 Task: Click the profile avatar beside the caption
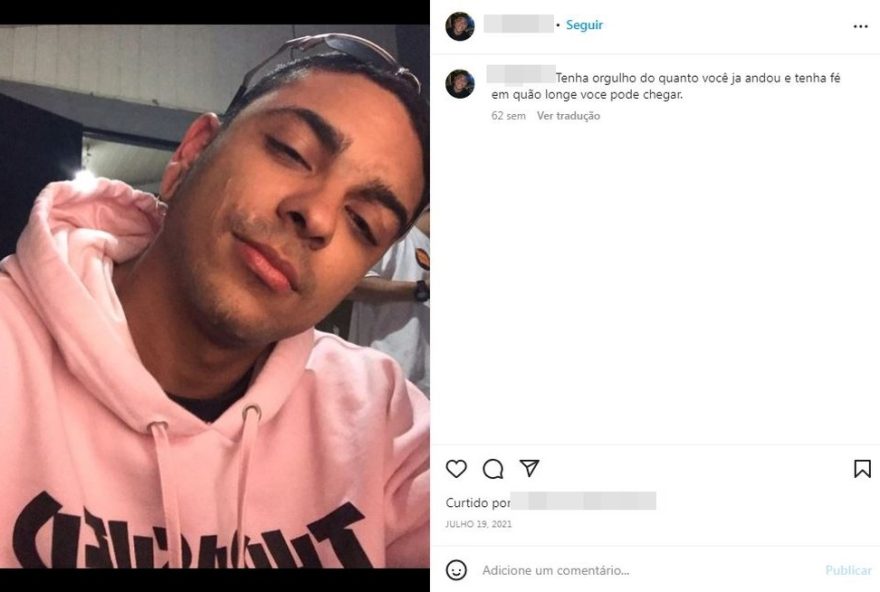460,84
